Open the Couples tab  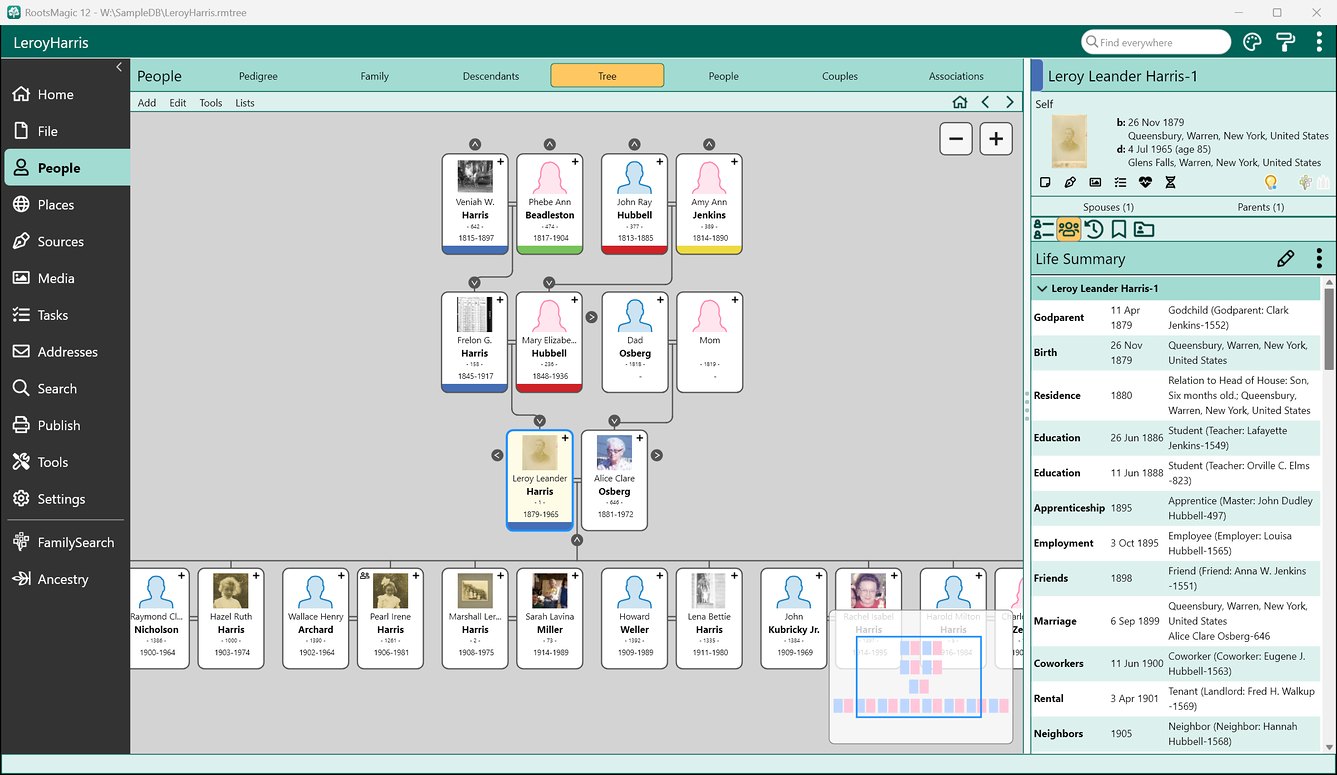(x=840, y=76)
